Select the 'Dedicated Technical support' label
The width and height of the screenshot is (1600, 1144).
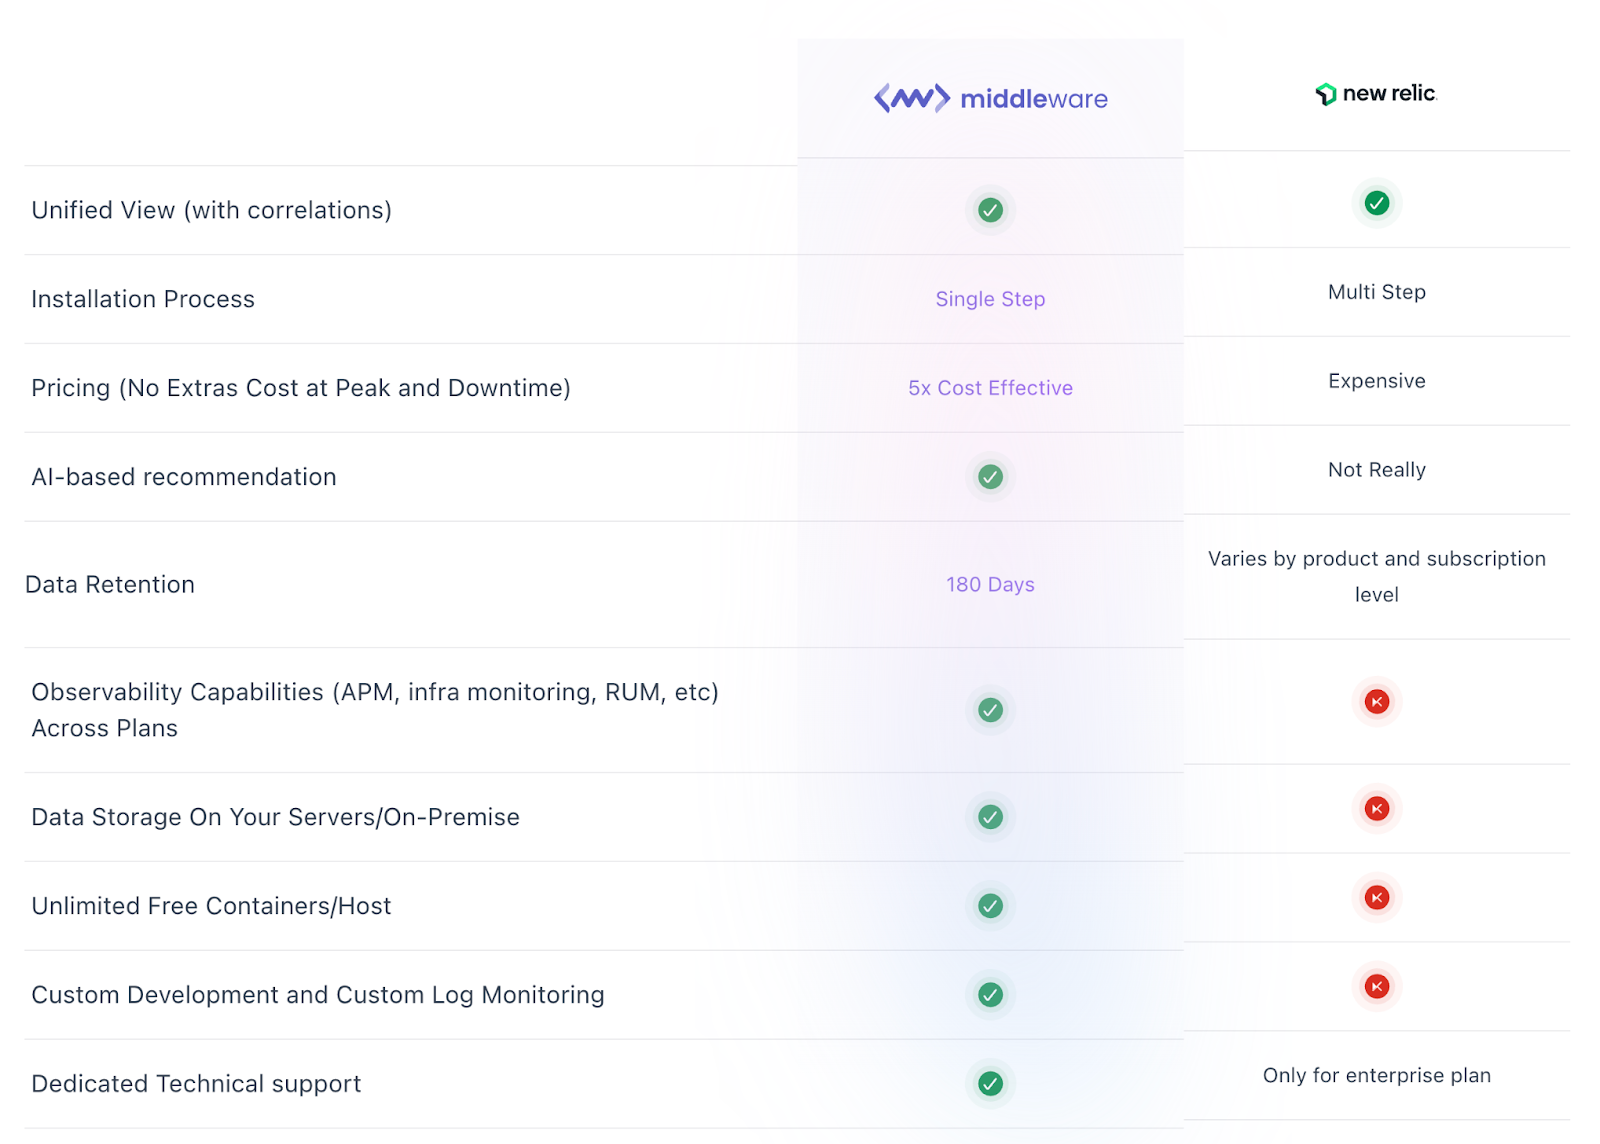pos(196,1084)
